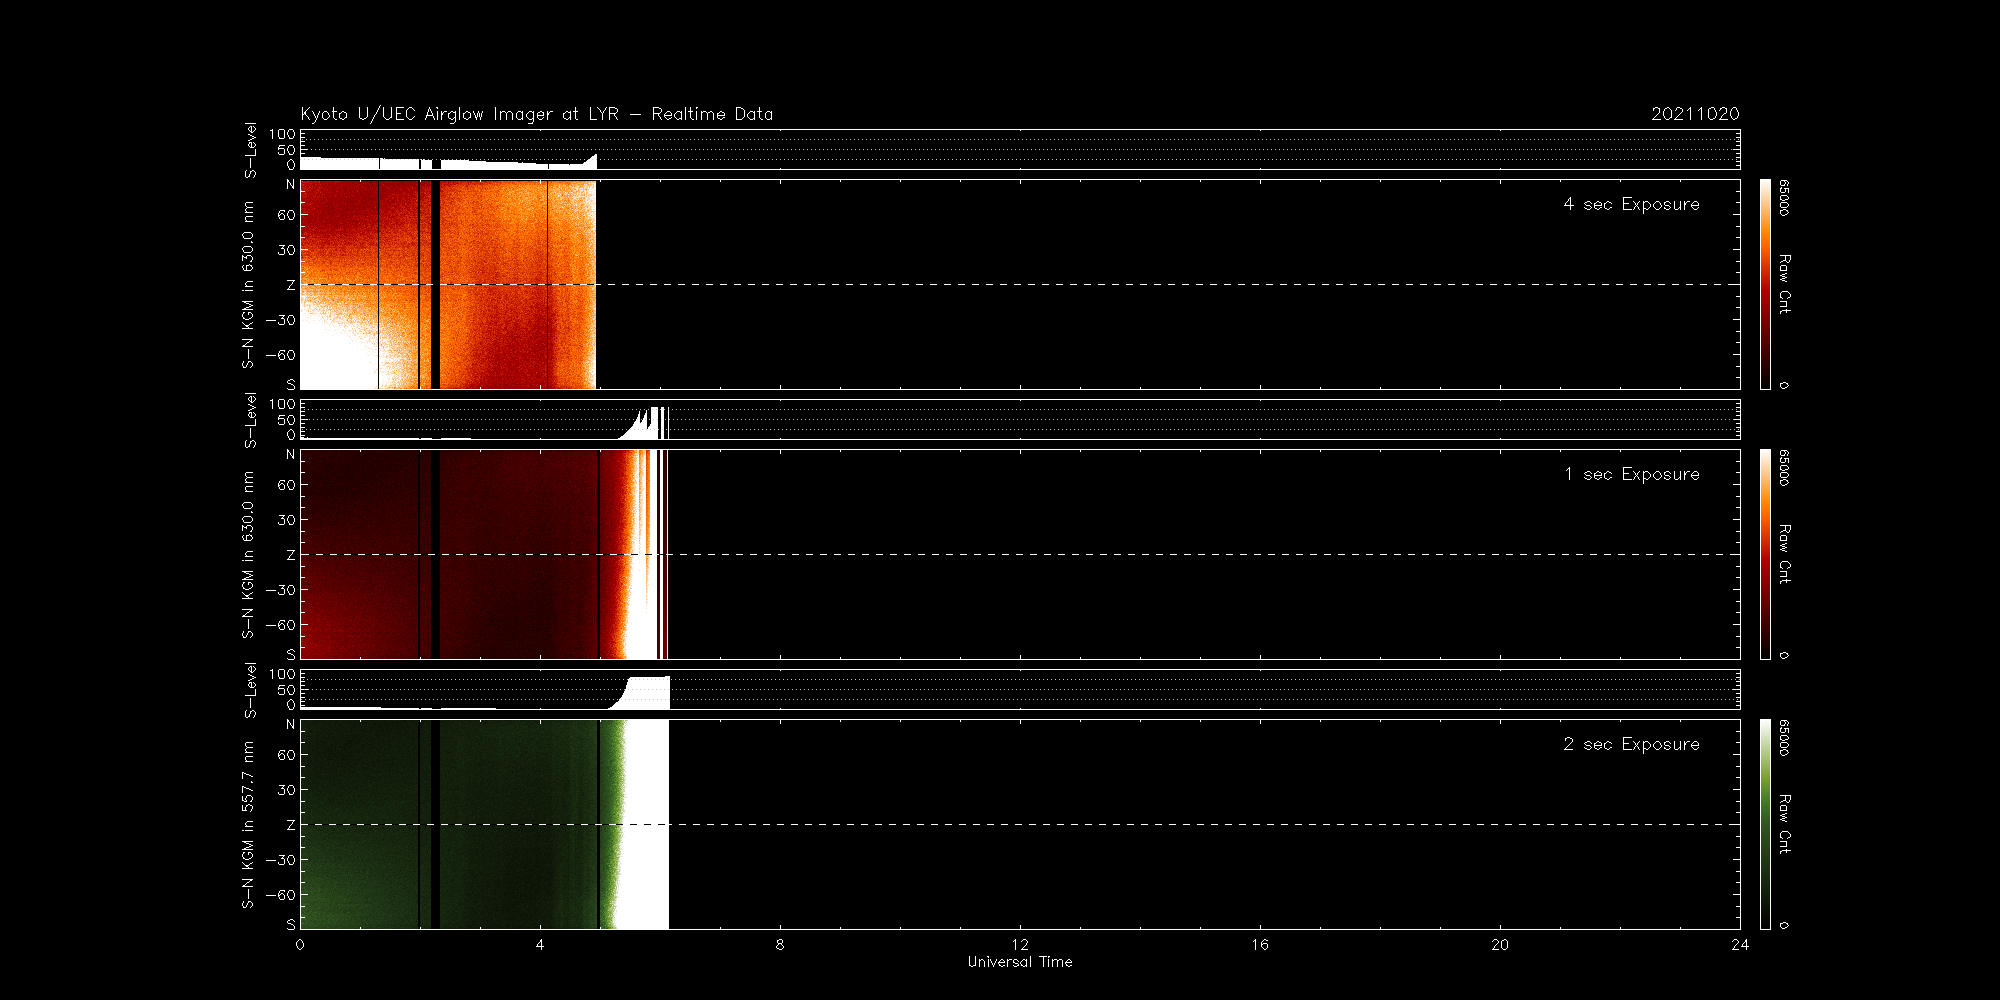2000x1000 pixels.
Task: Click the 'Raw Cnt' label beside the green color bar
Action: (1785, 824)
